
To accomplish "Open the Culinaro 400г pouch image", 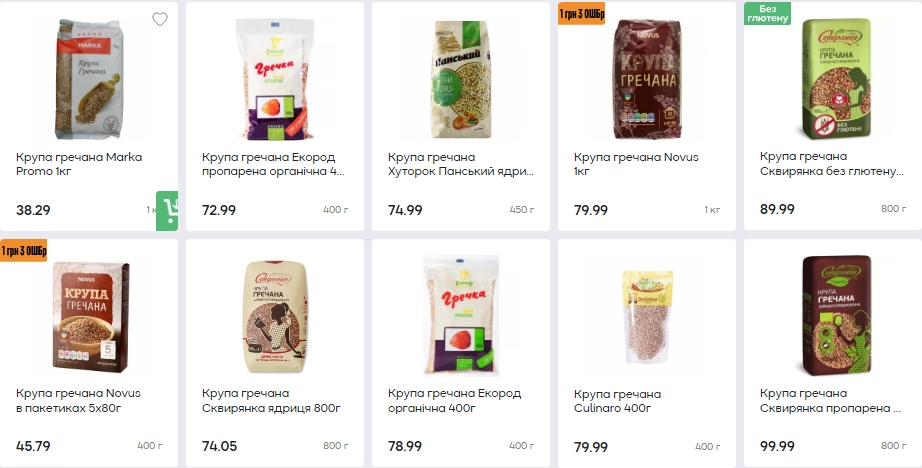I will [647, 316].
